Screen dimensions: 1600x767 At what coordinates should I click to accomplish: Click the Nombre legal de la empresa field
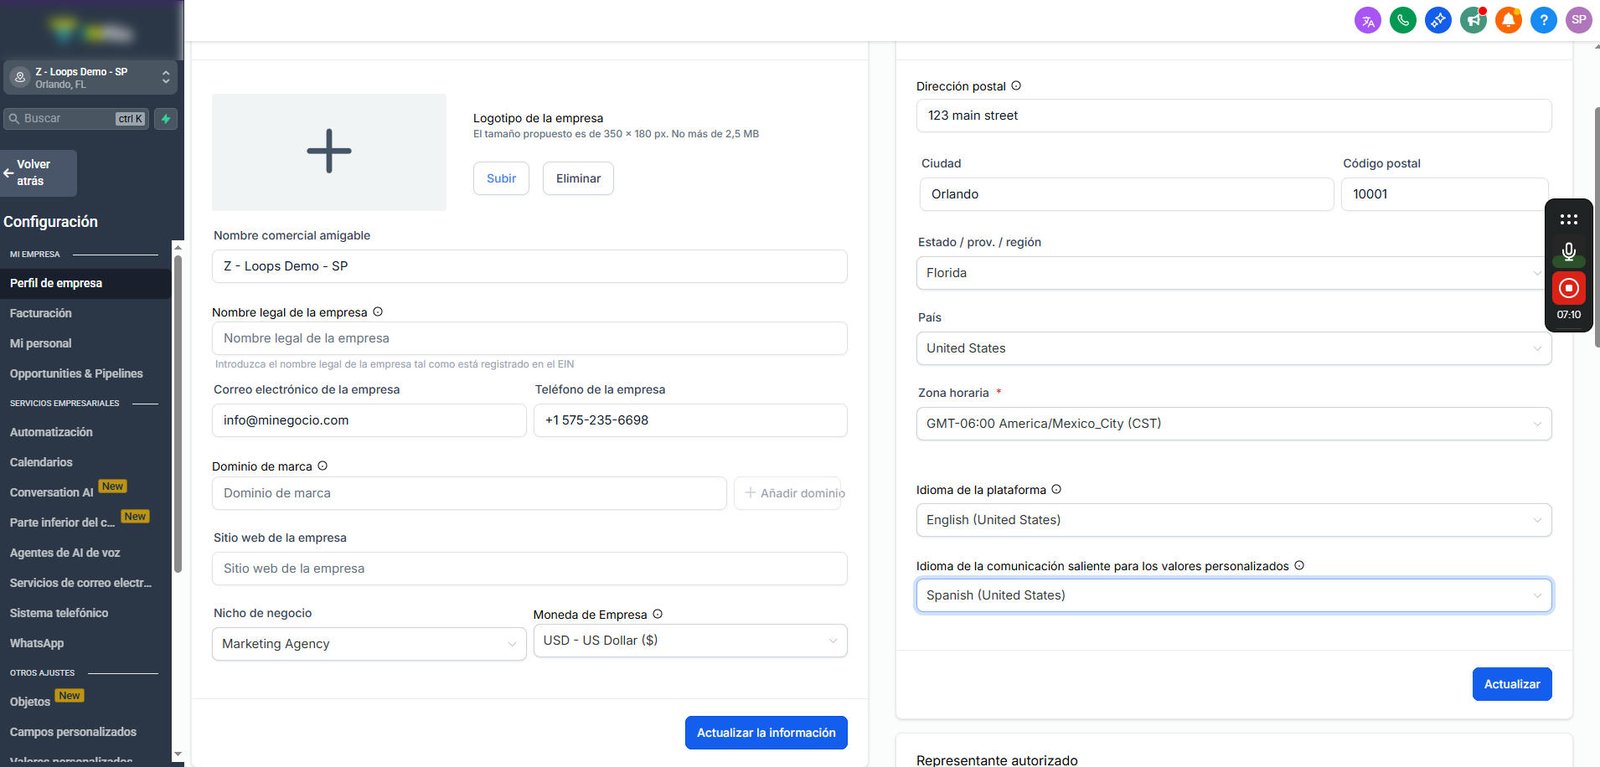530,338
